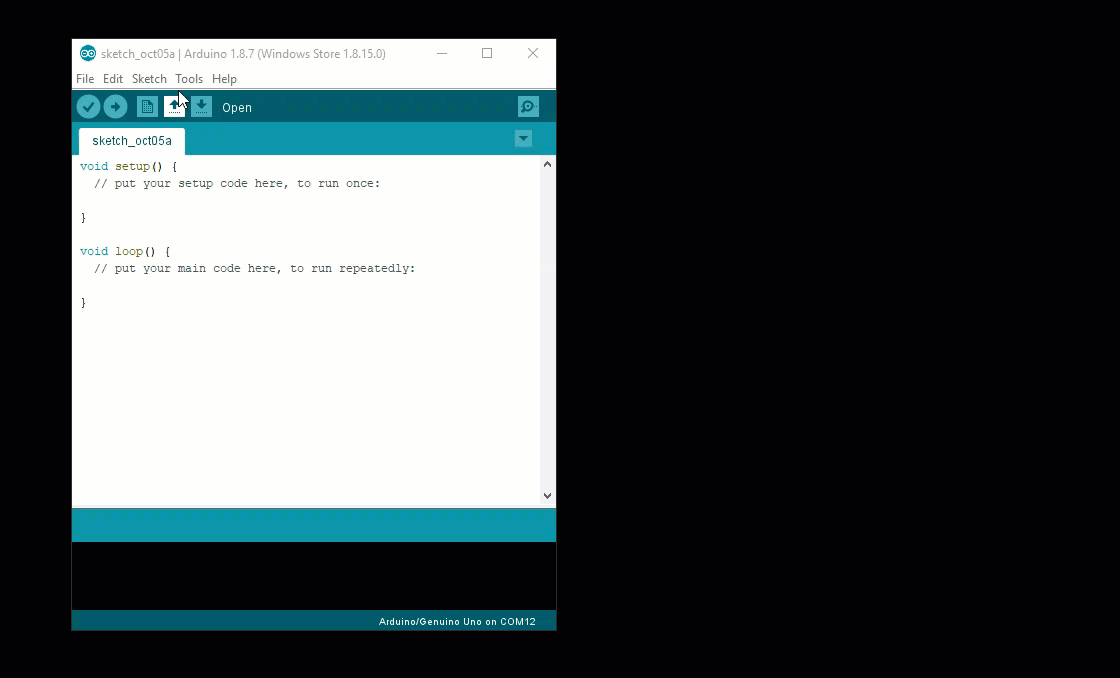Open the tab options dropdown arrow
The image size is (1120, 678).
523,139
